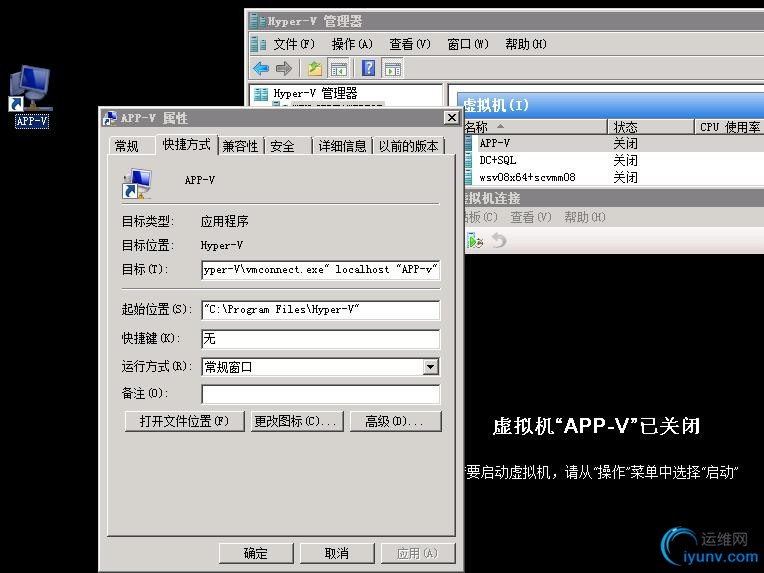Click the Back arrow in Hyper-V Manager toolbar

pos(261,69)
